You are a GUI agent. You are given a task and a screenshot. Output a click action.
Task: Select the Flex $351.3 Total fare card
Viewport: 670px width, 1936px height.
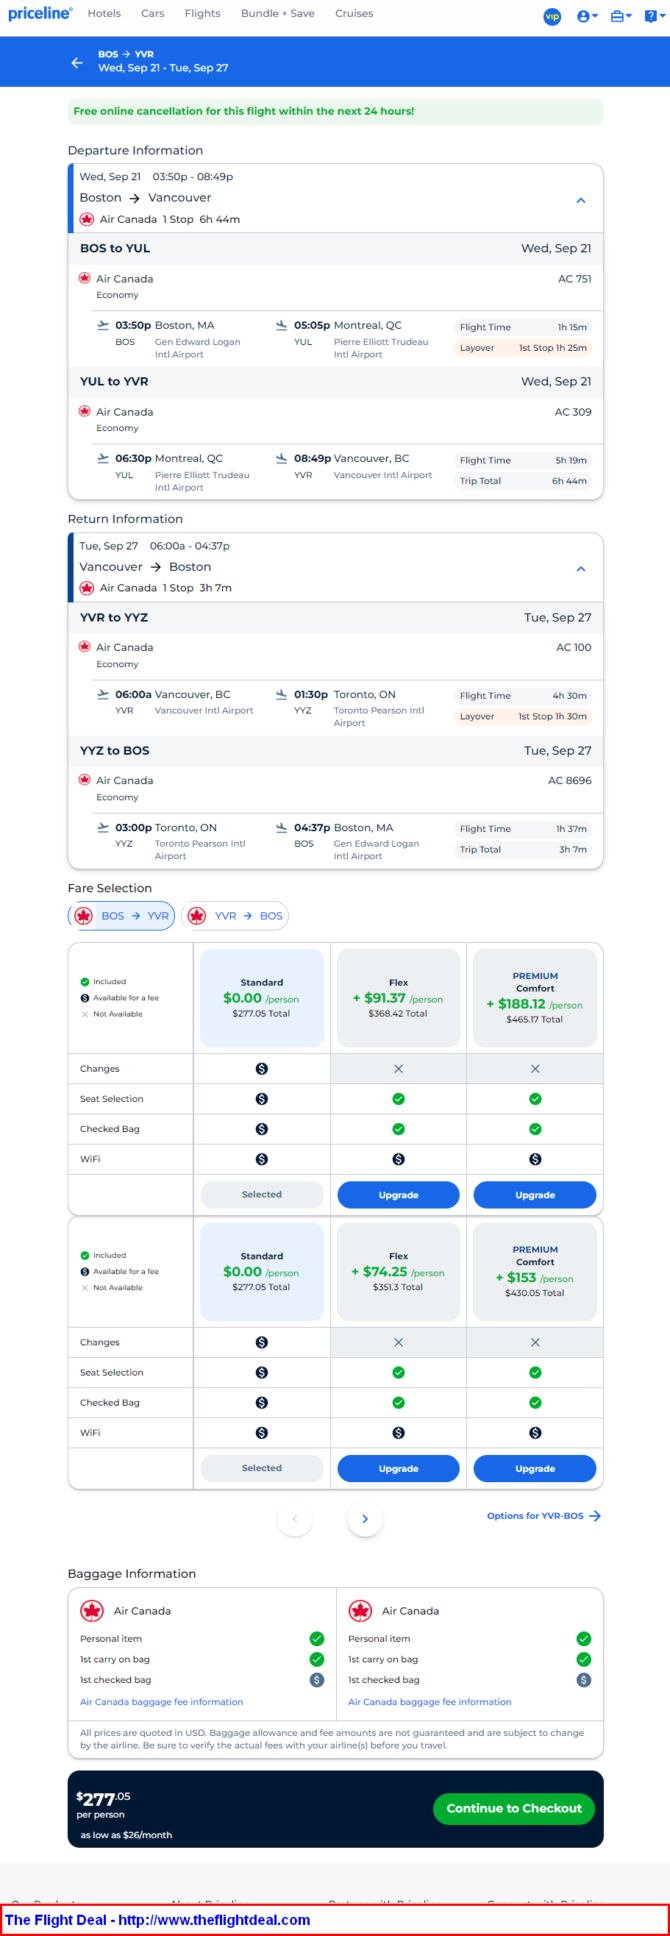(x=398, y=1271)
